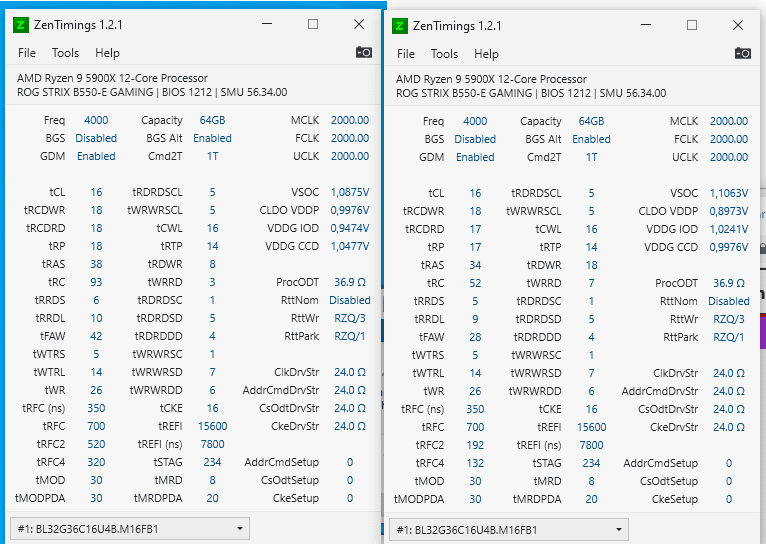The height and width of the screenshot is (544, 766).
Task: Click VDDG CCD value 1,0477V in left window
Action: (350, 246)
